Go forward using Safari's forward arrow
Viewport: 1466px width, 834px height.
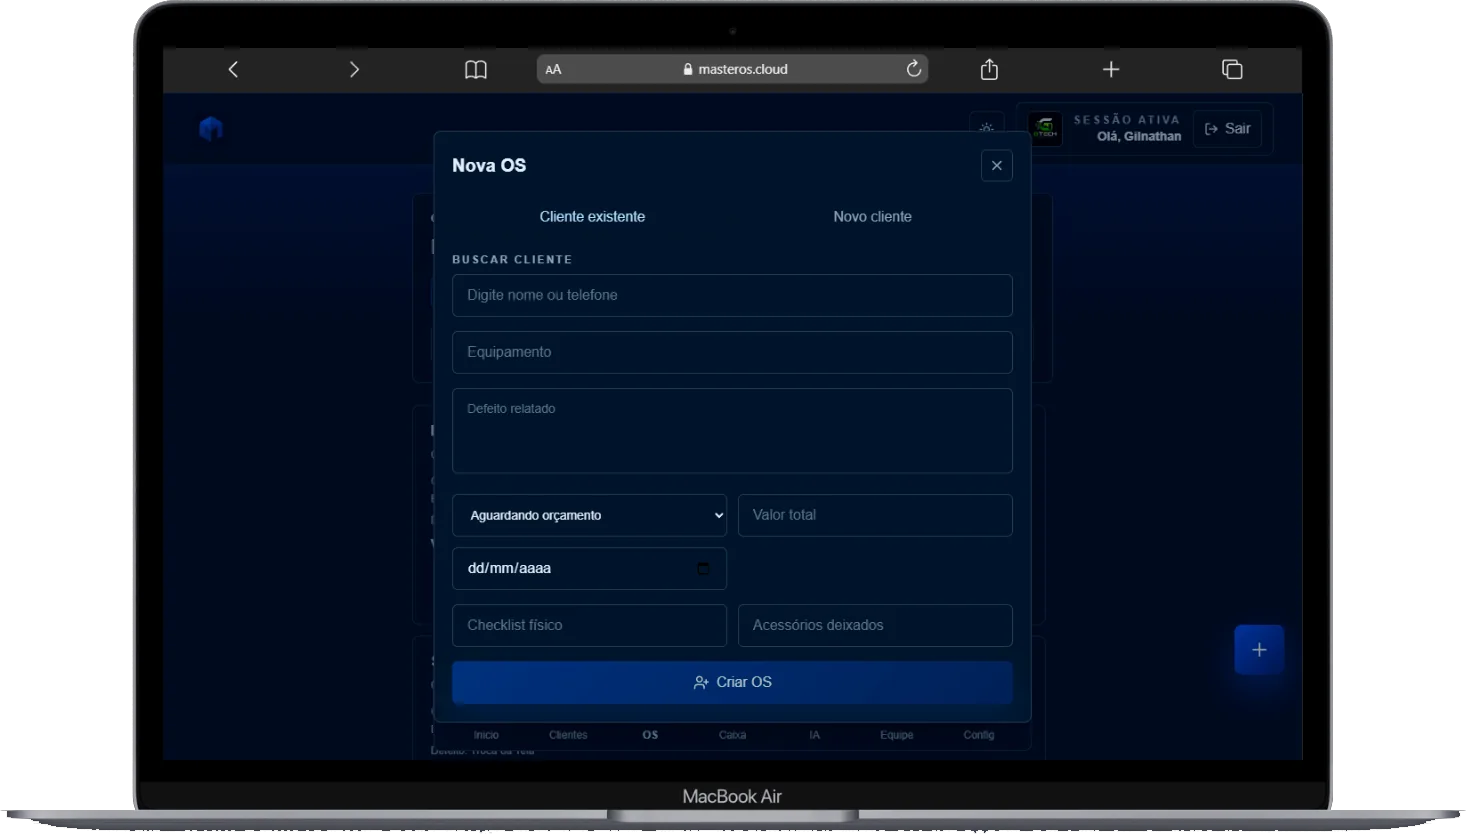click(x=354, y=69)
